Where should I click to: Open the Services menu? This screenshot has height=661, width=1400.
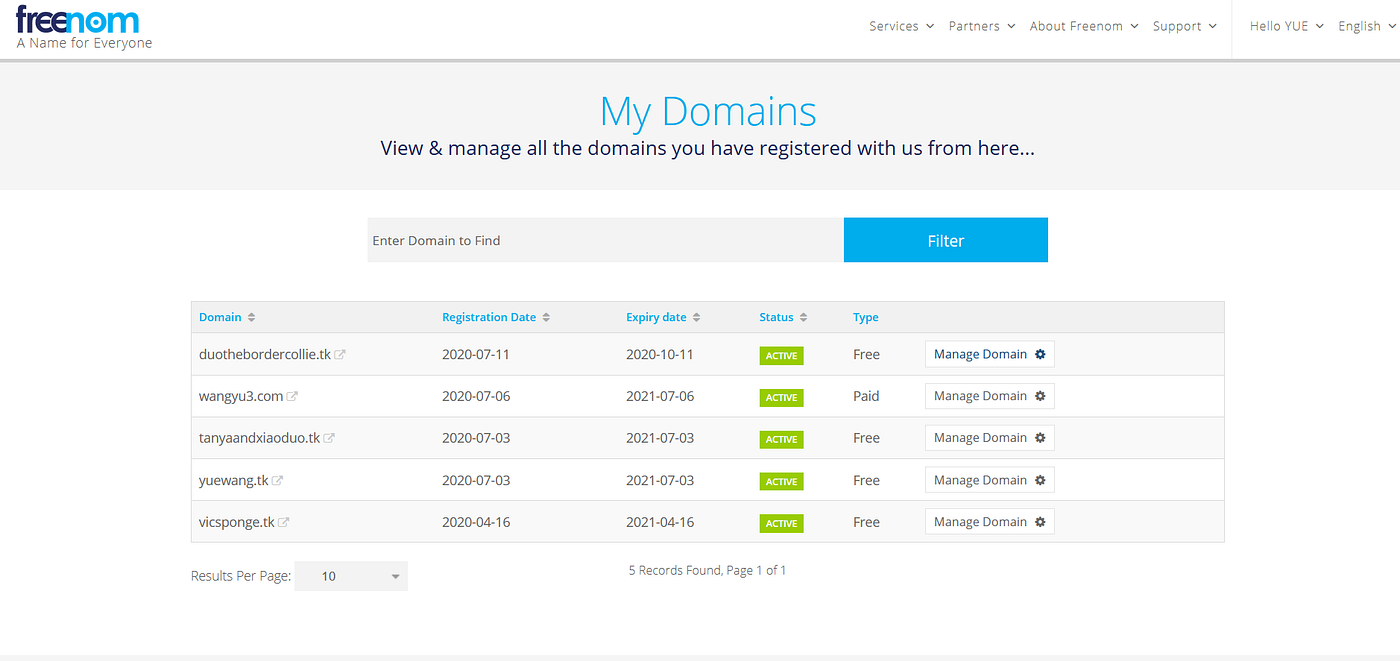click(901, 26)
